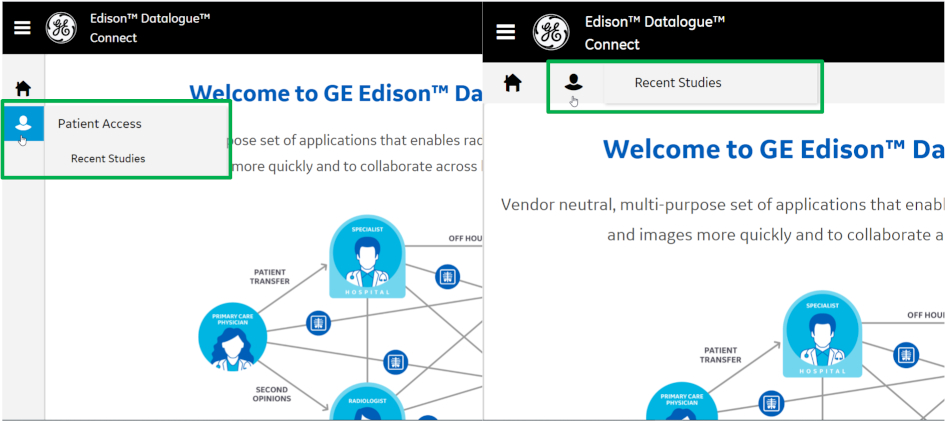Choose Recent Studies under Patient Access

[x=108, y=159]
